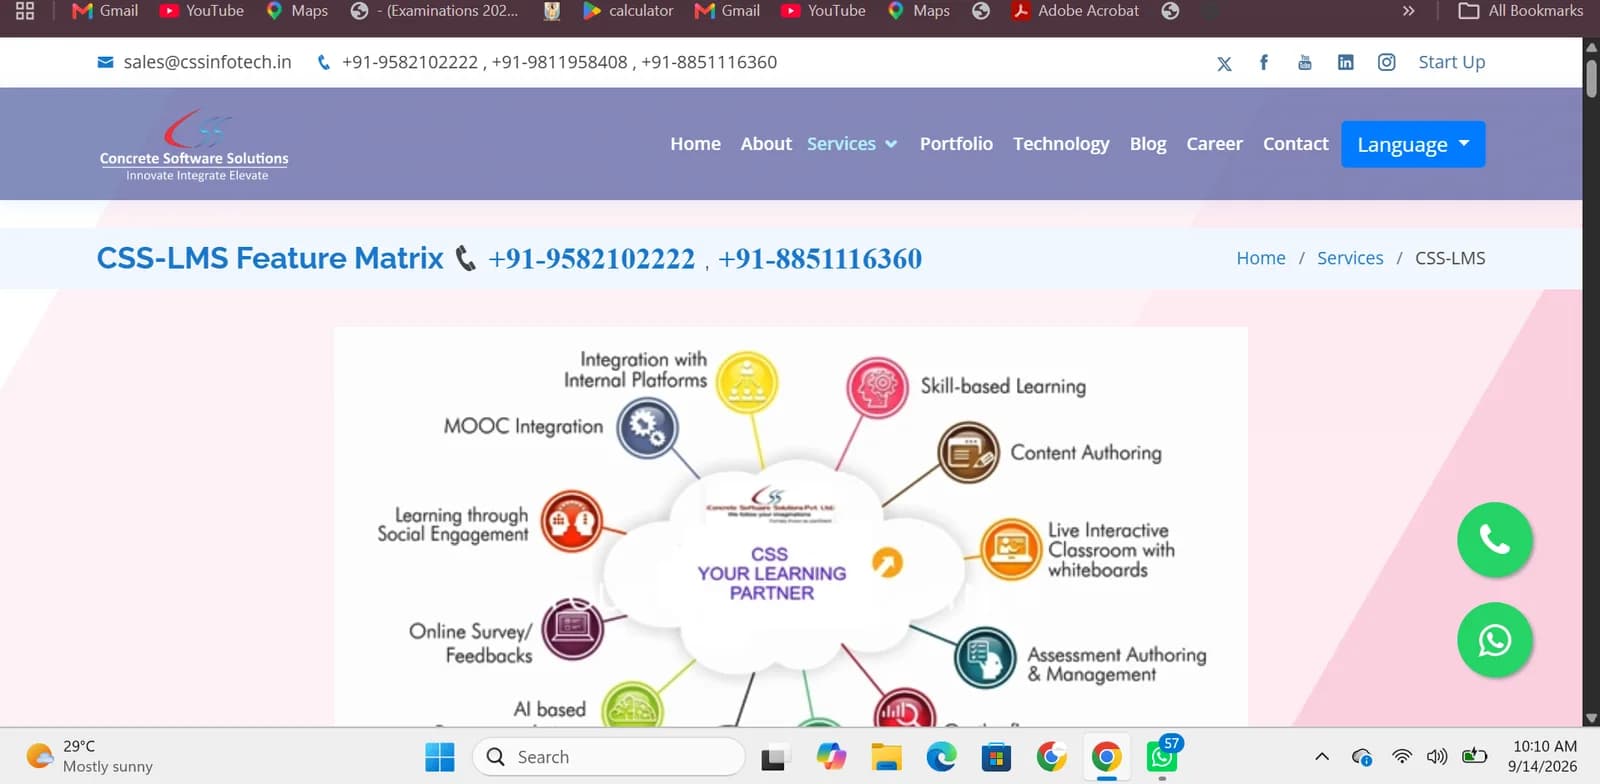Click the Services breadcrumb link
This screenshot has height=784, width=1600.
1350,258
